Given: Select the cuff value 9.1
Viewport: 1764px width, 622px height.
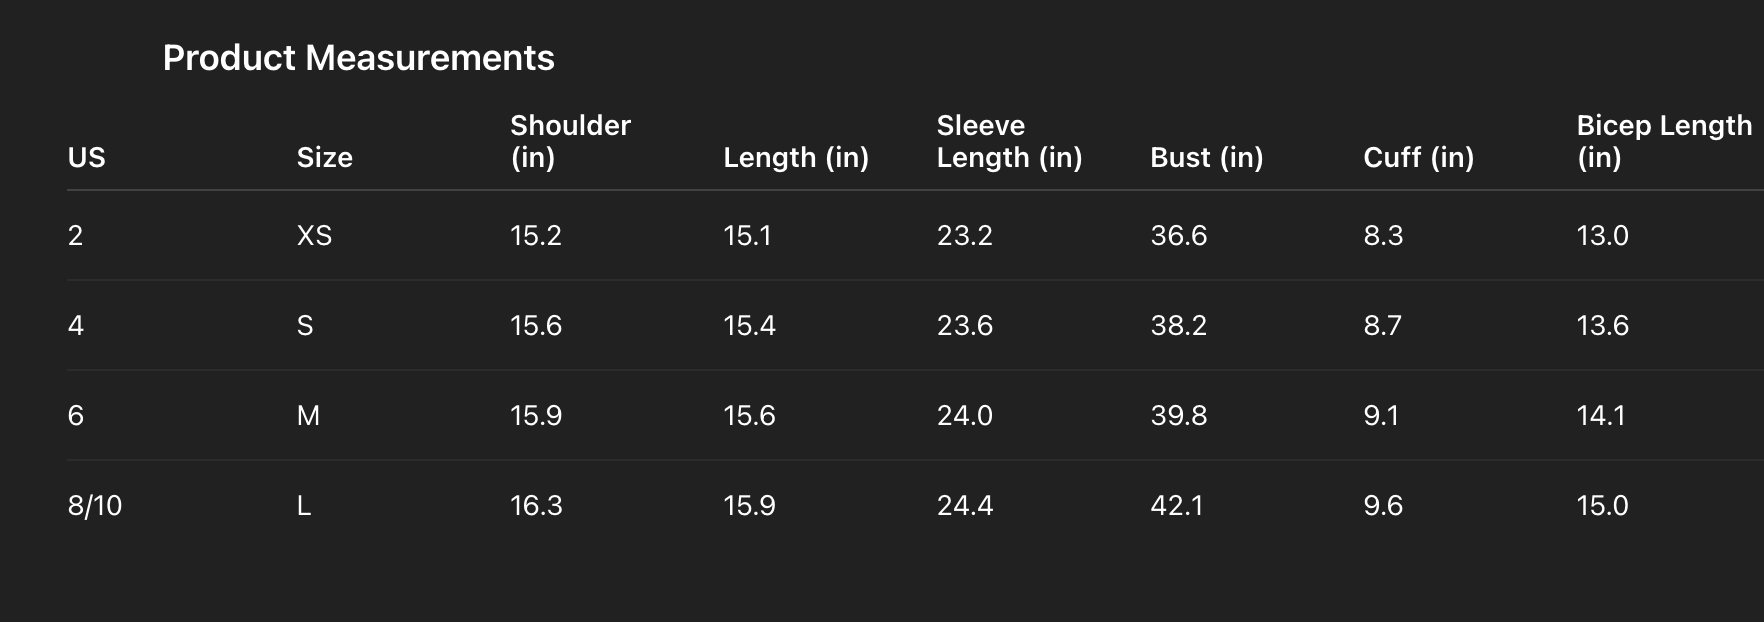Looking at the screenshot, I should click(x=1381, y=415).
